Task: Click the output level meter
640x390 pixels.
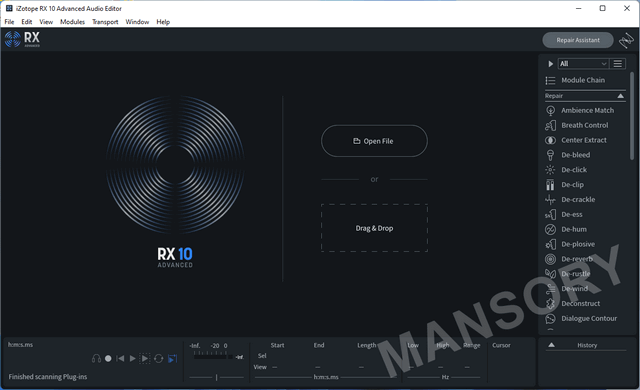Action: [213, 356]
